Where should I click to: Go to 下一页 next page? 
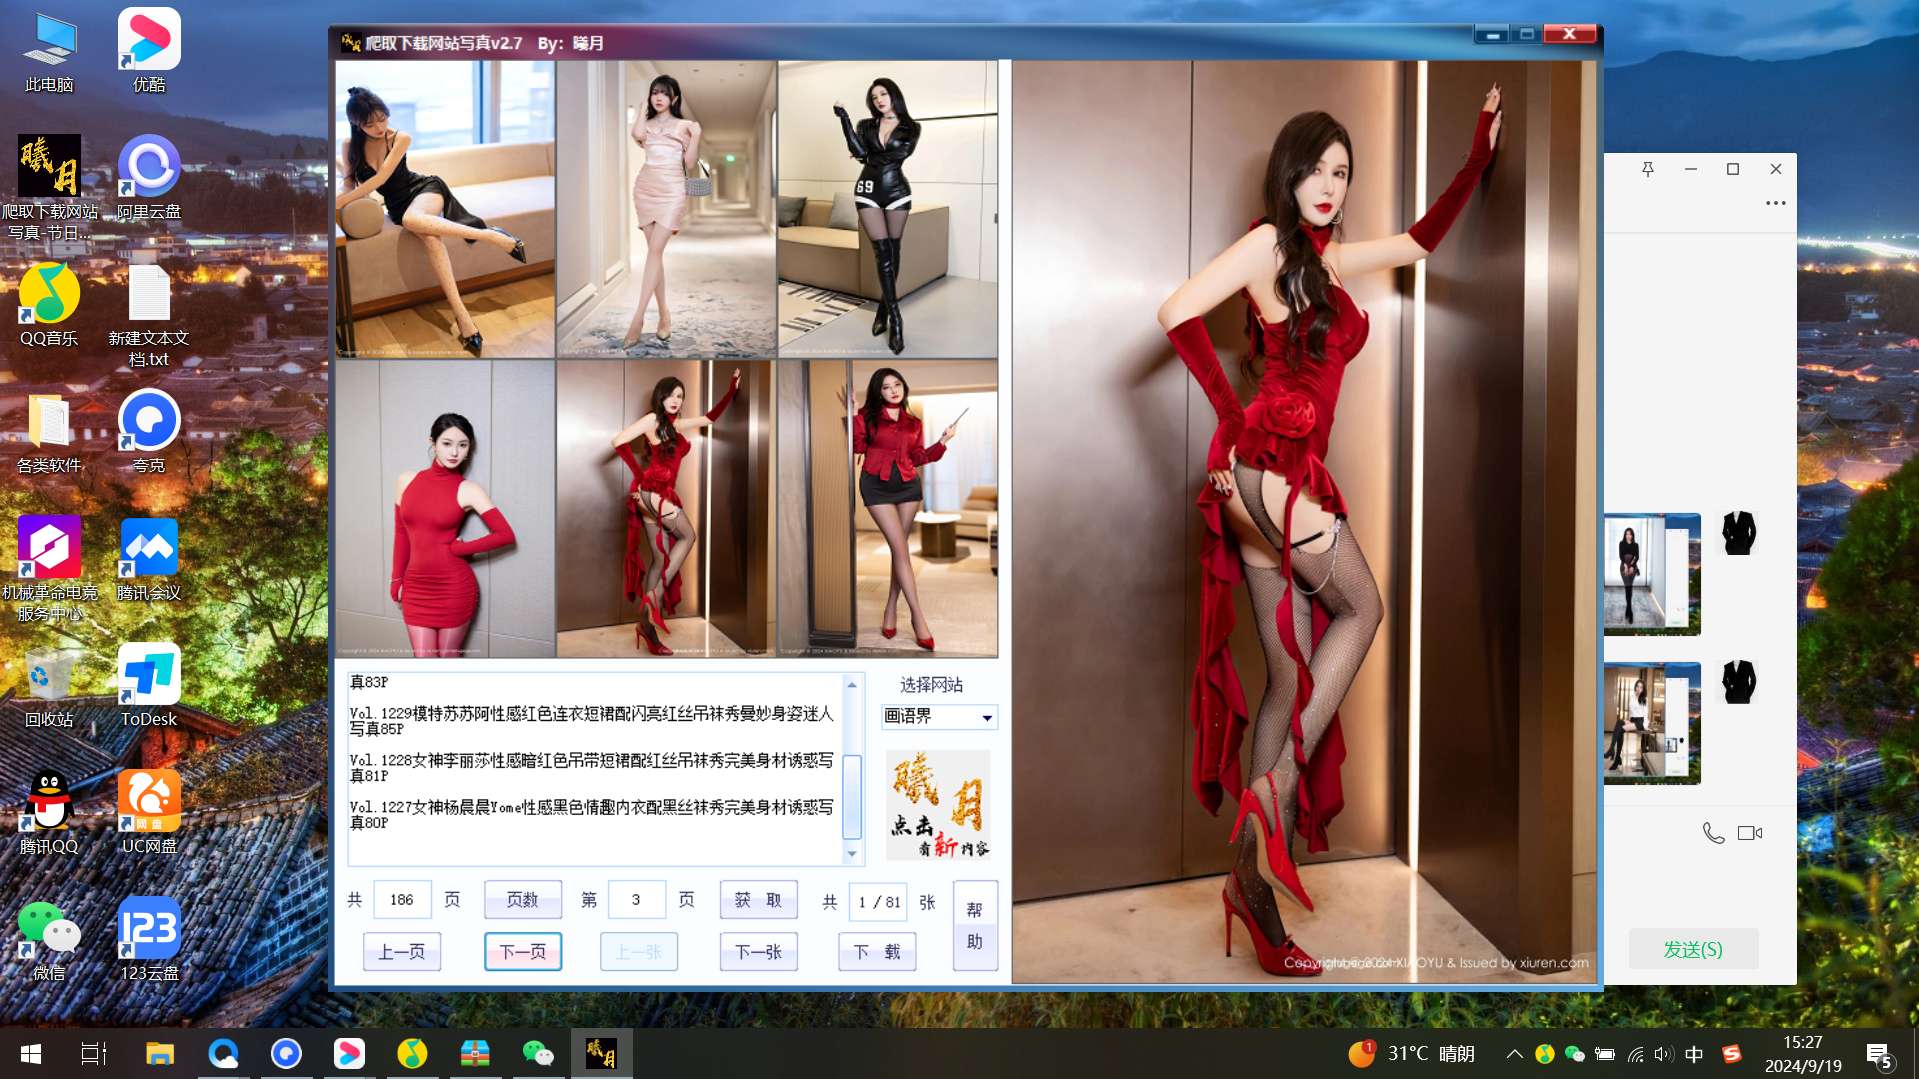tap(522, 952)
